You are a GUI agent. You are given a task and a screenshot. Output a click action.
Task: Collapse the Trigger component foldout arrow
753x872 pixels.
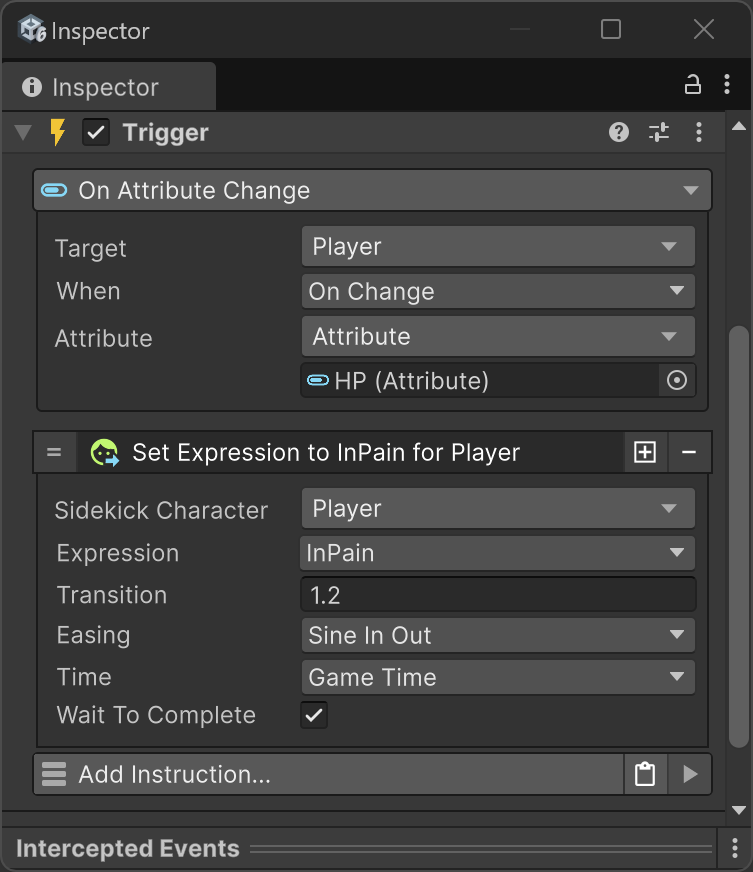(x=24, y=132)
